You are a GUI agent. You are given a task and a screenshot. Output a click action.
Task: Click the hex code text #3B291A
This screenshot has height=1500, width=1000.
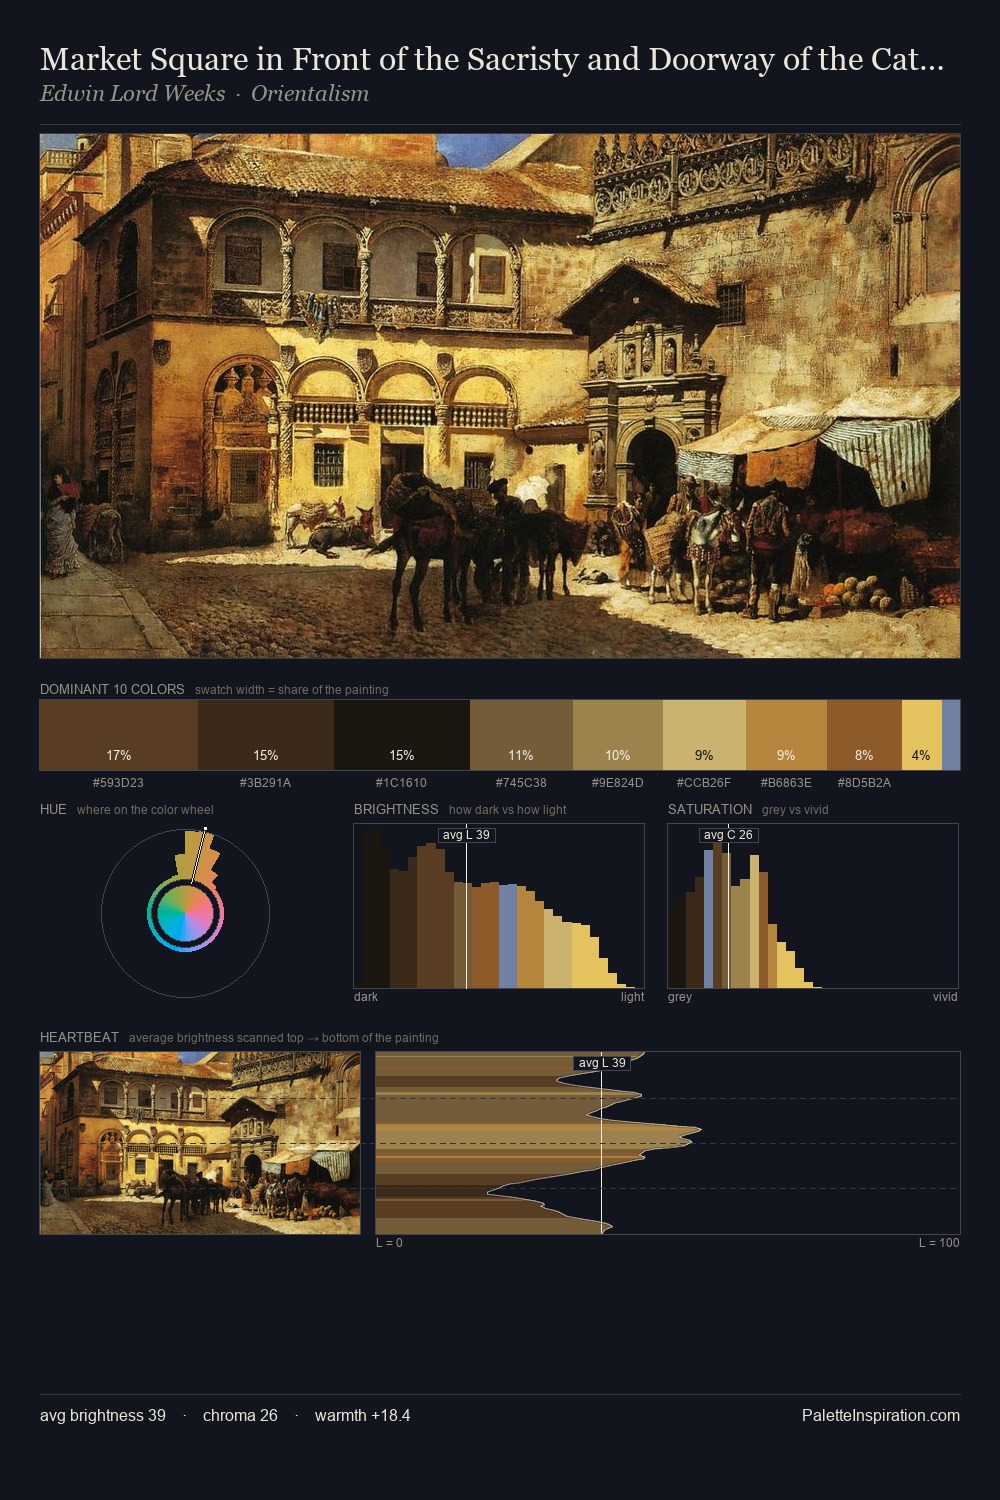[x=265, y=783]
